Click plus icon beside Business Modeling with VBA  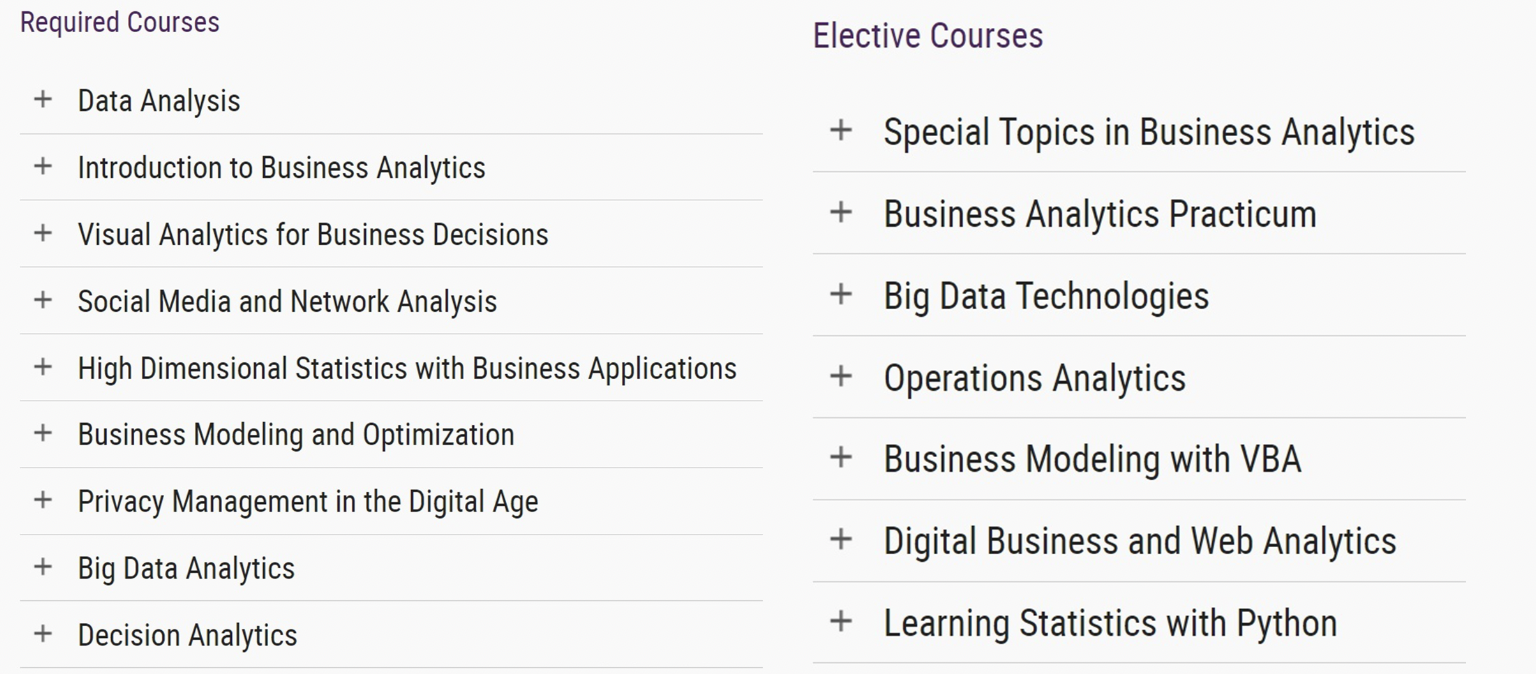[841, 457]
